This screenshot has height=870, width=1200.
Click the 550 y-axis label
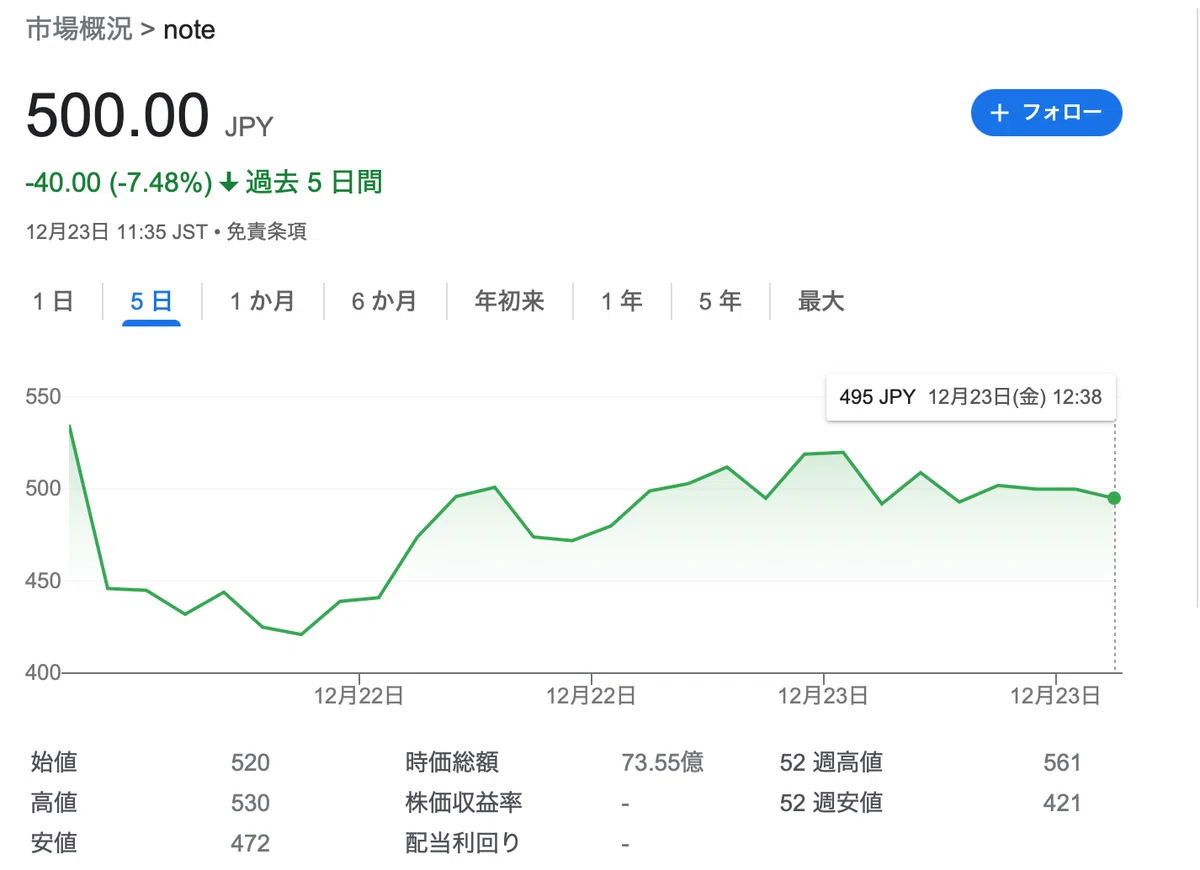tap(44, 397)
